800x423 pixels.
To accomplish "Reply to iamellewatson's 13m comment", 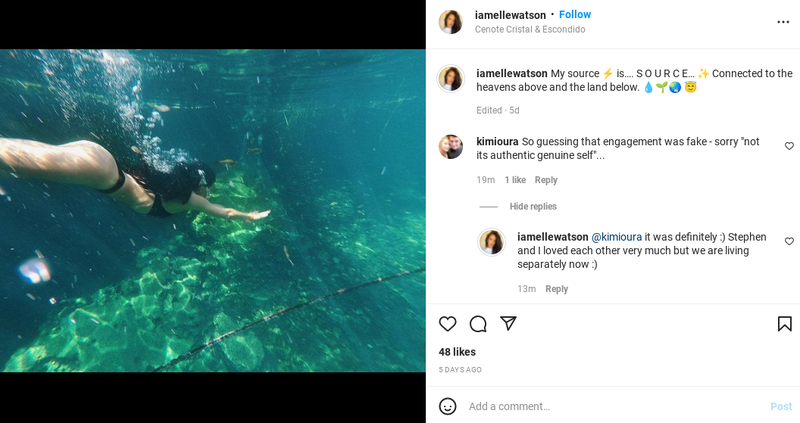I will 557,289.
